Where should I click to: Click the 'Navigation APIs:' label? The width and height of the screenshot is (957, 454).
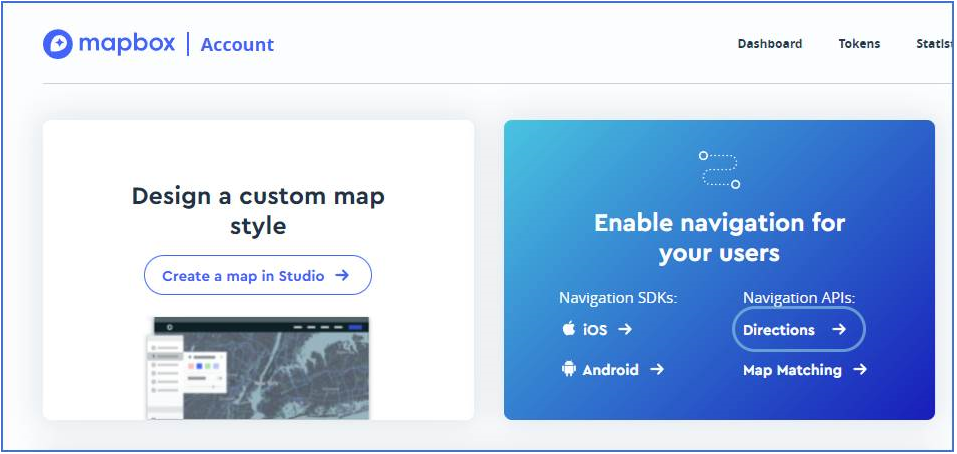click(x=799, y=298)
